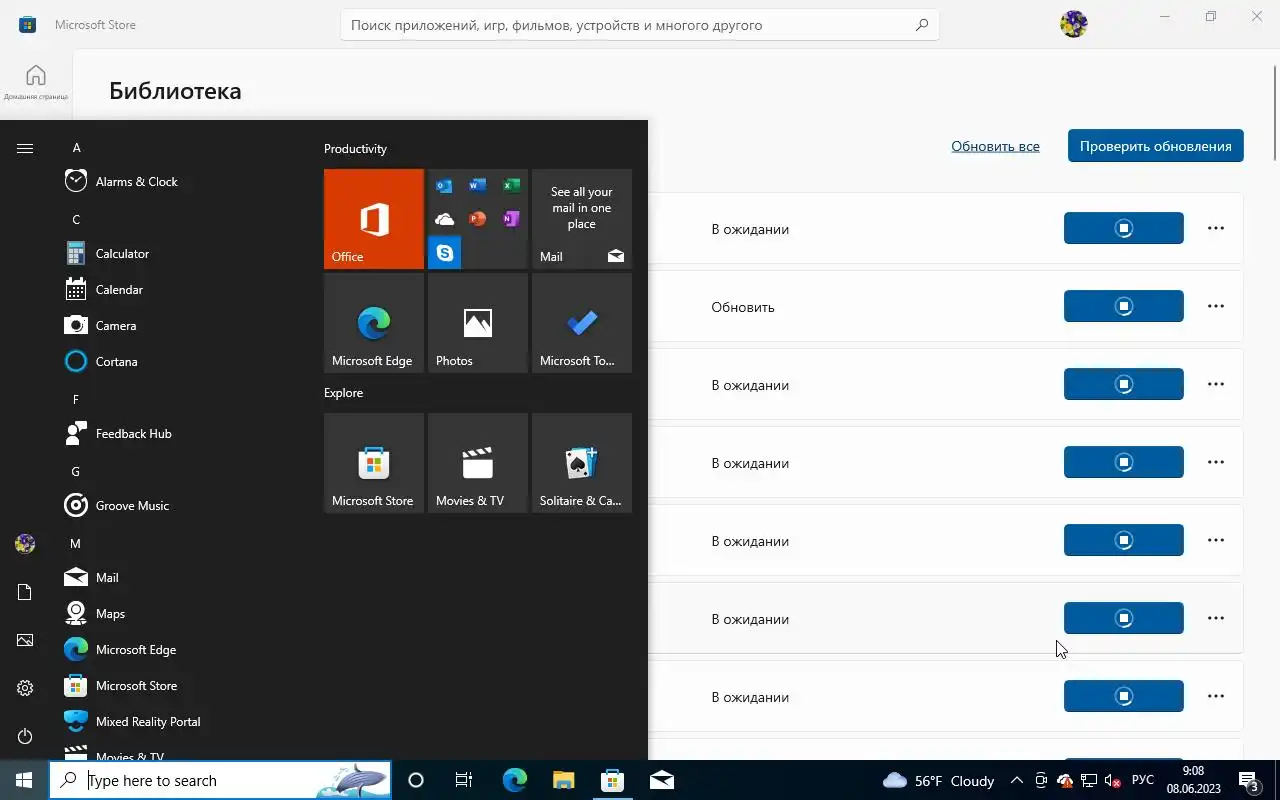Click the Productivity group header
Screen dimensions: 1280x800
point(355,148)
